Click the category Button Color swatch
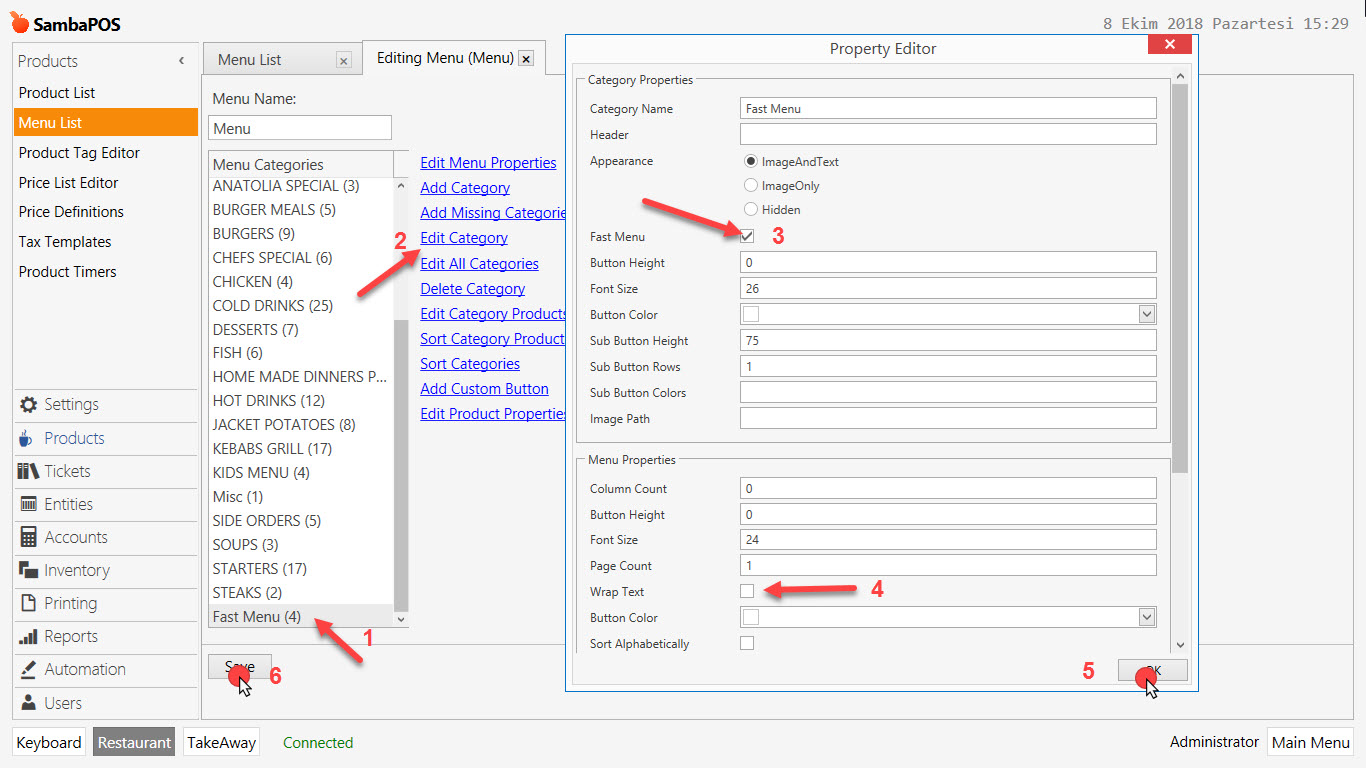Screen dimensions: 1366x768 [x=750, y=314]
